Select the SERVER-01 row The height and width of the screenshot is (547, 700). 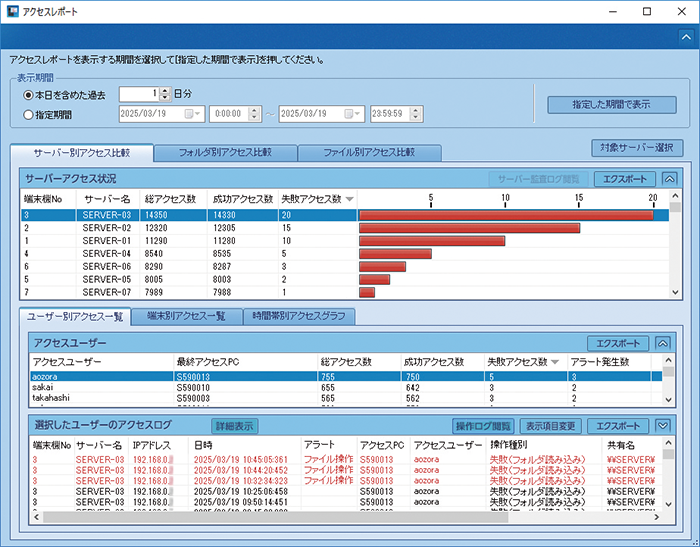tap(345, 241)
